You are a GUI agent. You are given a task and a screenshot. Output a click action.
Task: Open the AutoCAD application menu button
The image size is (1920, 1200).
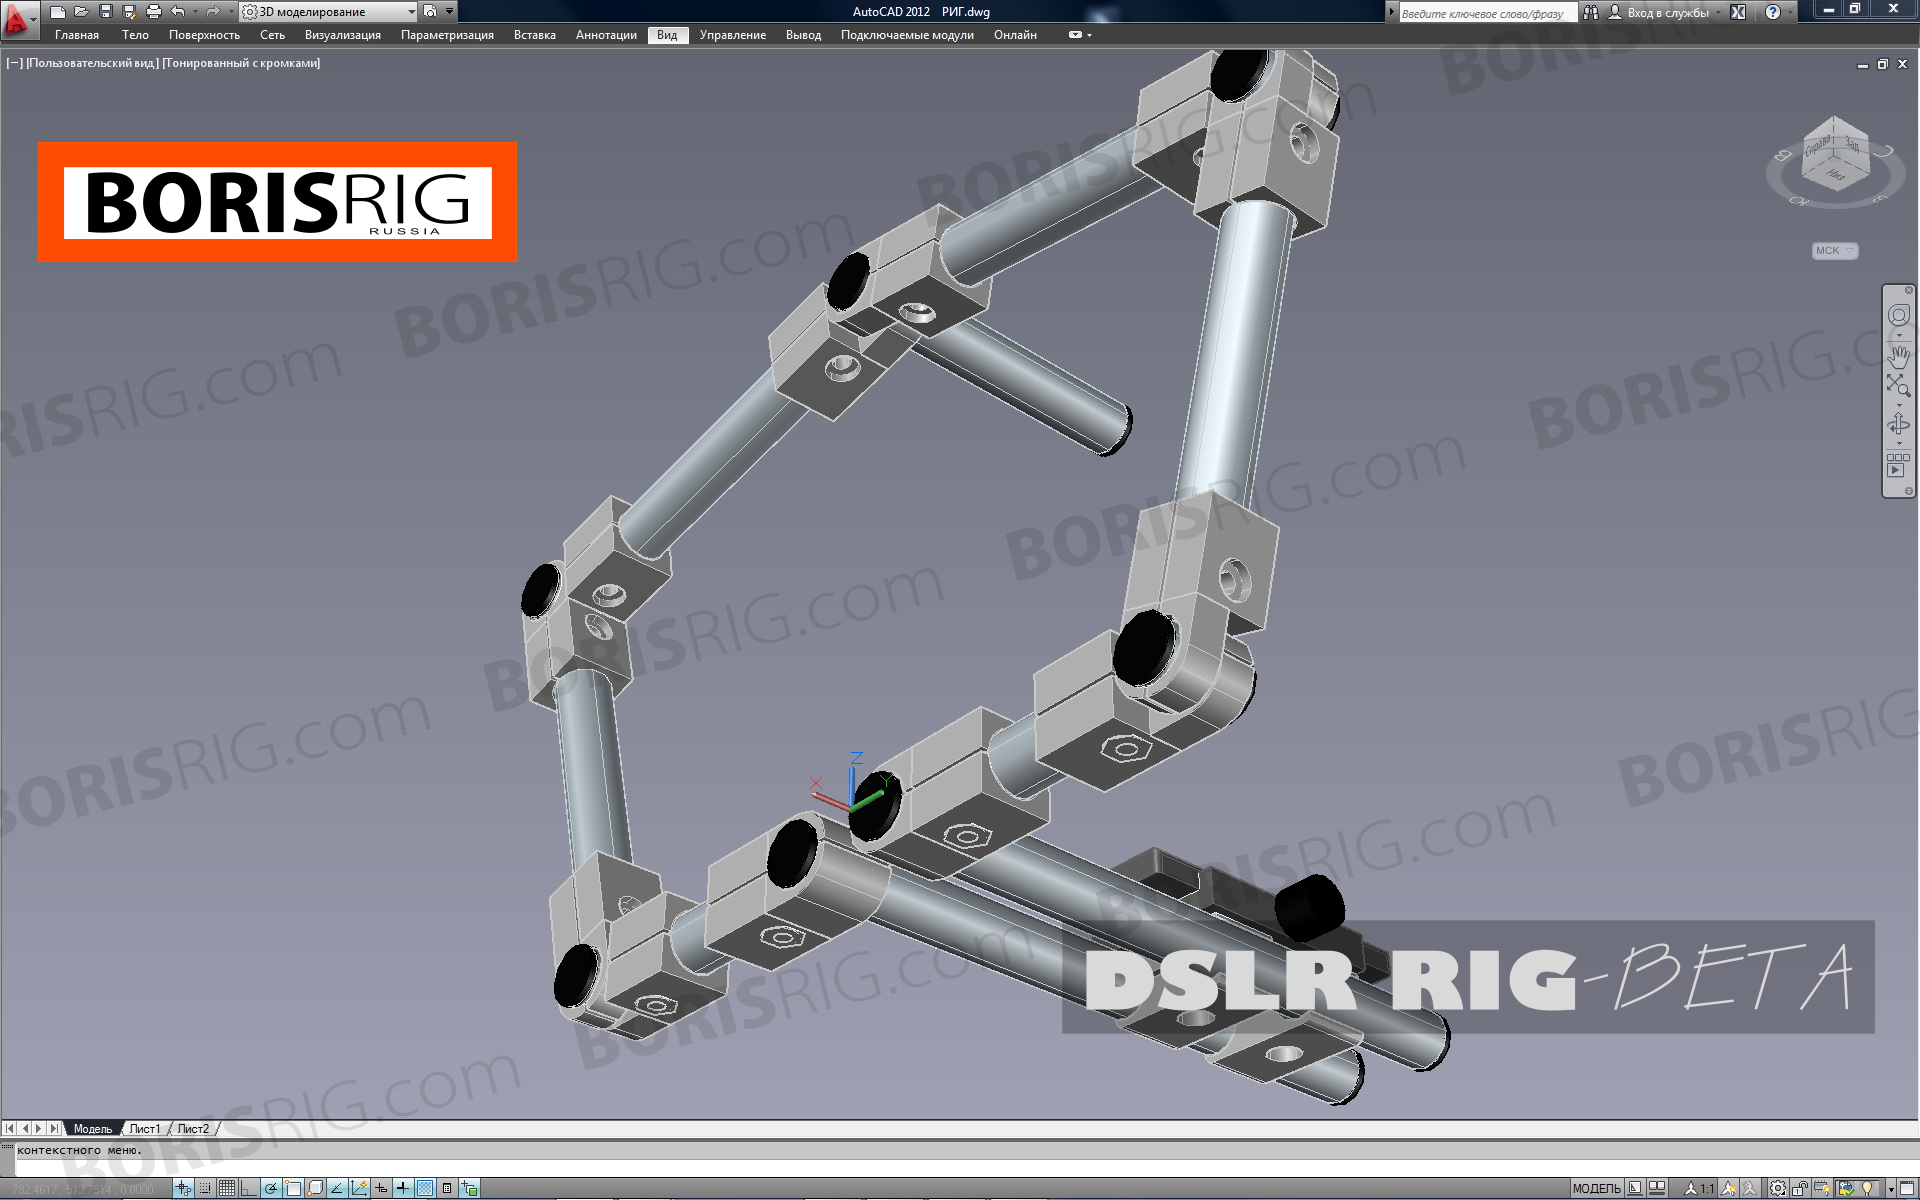[x=18, y=18]
